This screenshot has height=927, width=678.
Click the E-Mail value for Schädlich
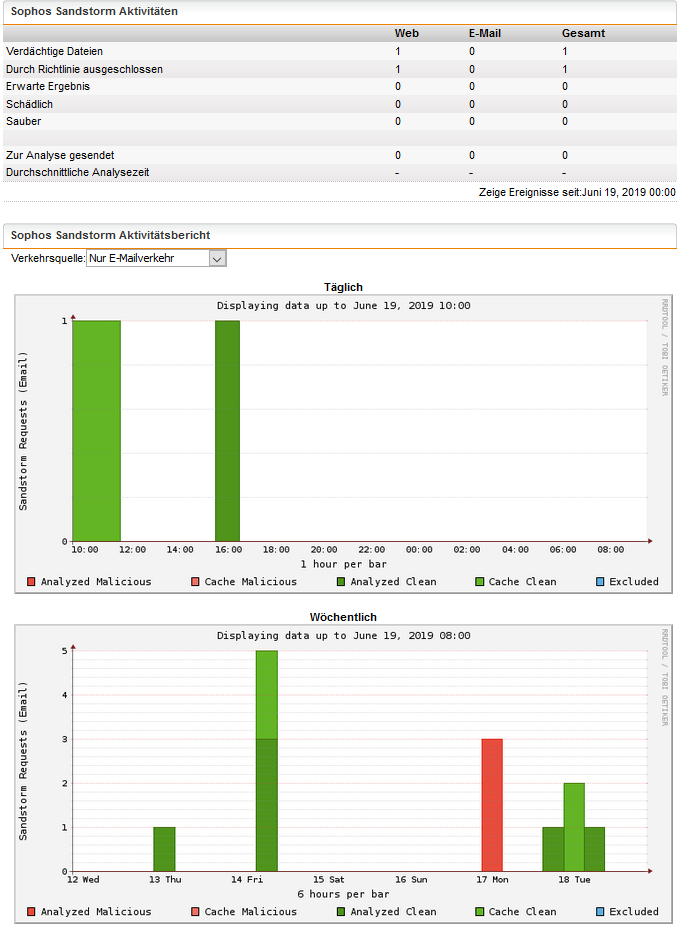click(472, 104)
